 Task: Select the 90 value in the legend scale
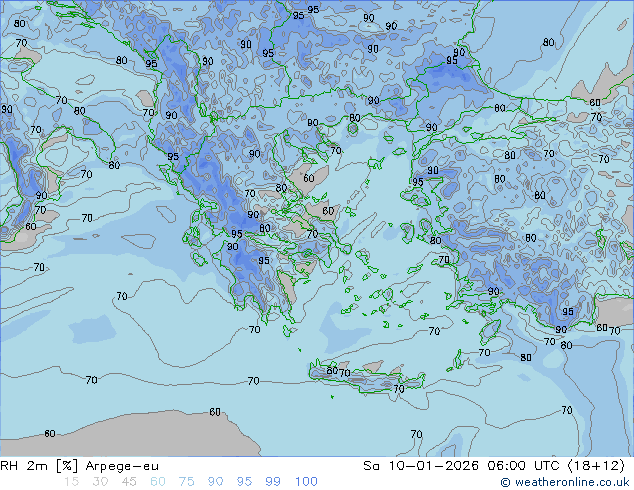tap(215, 482)
